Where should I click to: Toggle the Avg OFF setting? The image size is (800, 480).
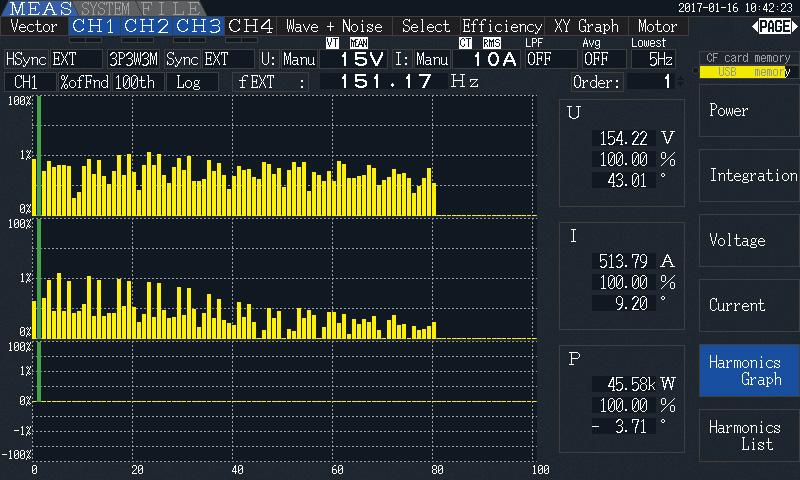point(604,59)
